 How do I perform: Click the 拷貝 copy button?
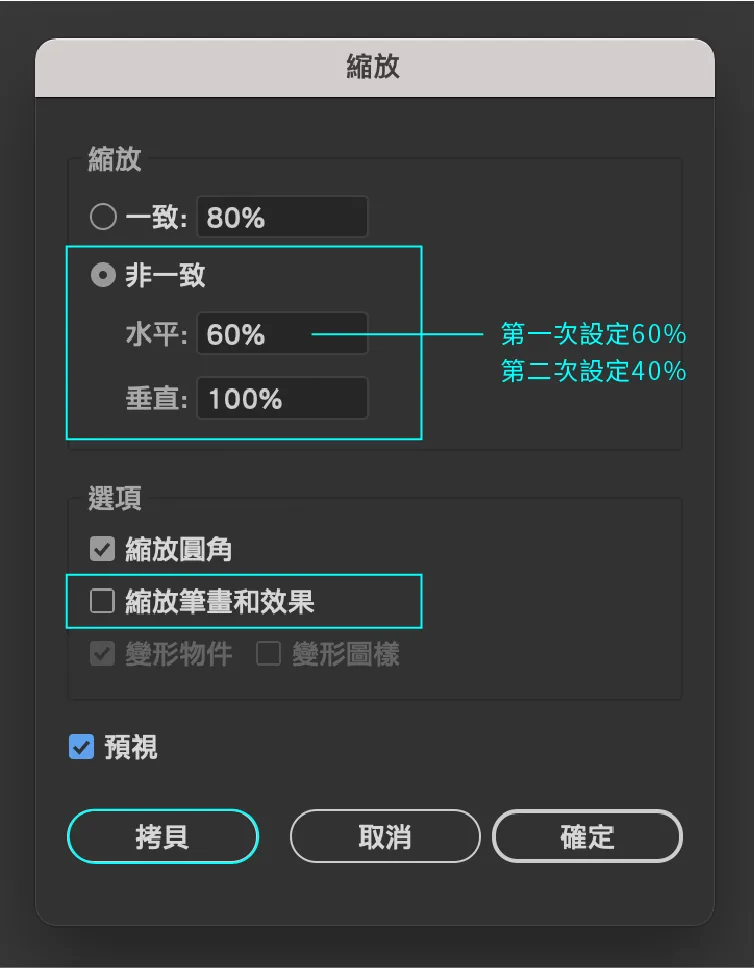click(163, 836)
